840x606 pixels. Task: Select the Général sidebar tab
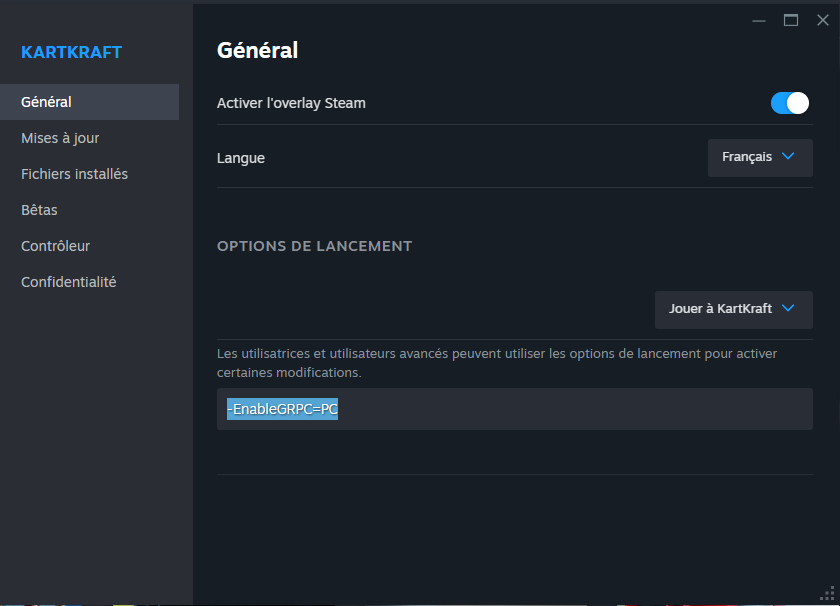click(89, 102)
